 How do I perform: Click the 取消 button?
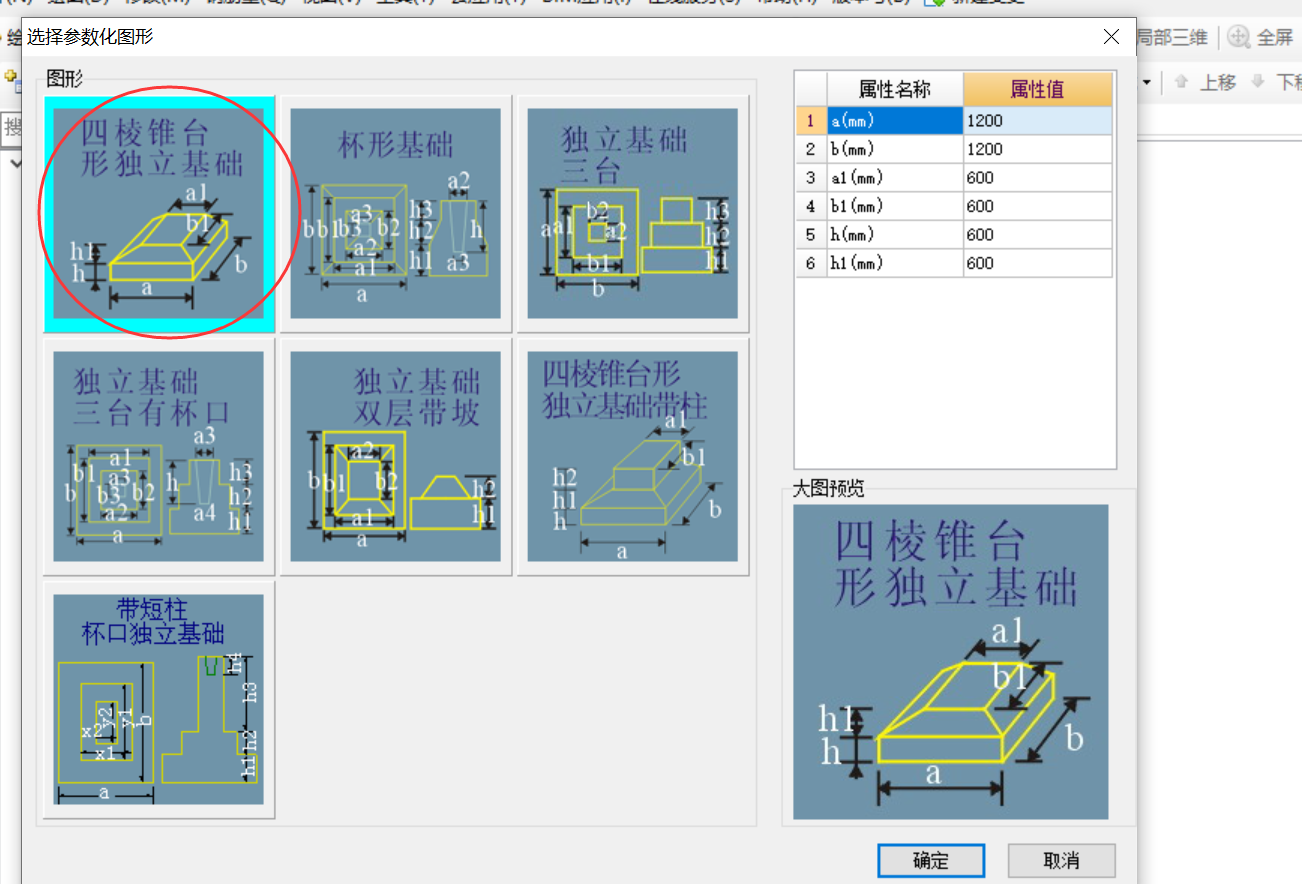pos(1061,861)
